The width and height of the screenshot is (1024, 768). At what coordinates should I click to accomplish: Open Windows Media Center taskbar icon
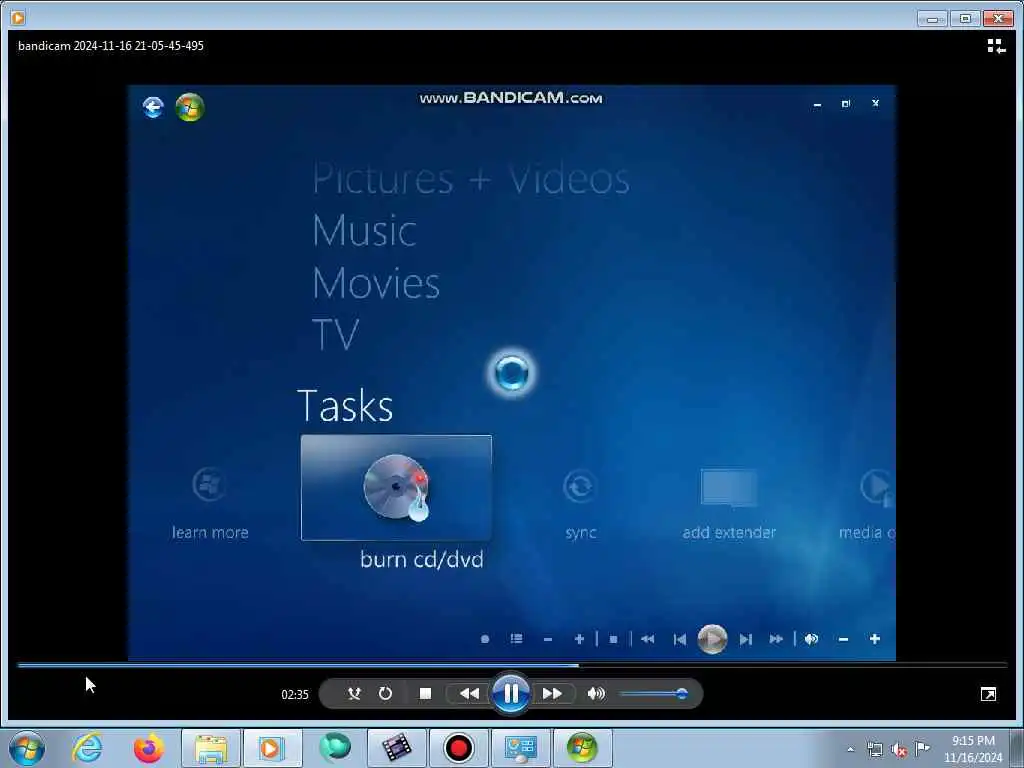(583, 748)
